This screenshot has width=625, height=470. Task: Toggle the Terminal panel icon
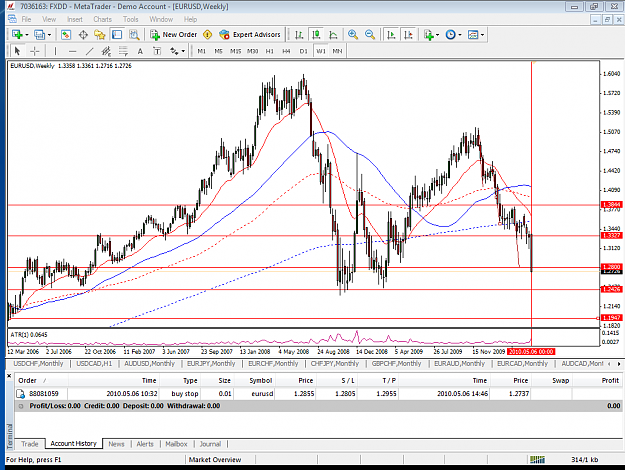coord(117,35)
